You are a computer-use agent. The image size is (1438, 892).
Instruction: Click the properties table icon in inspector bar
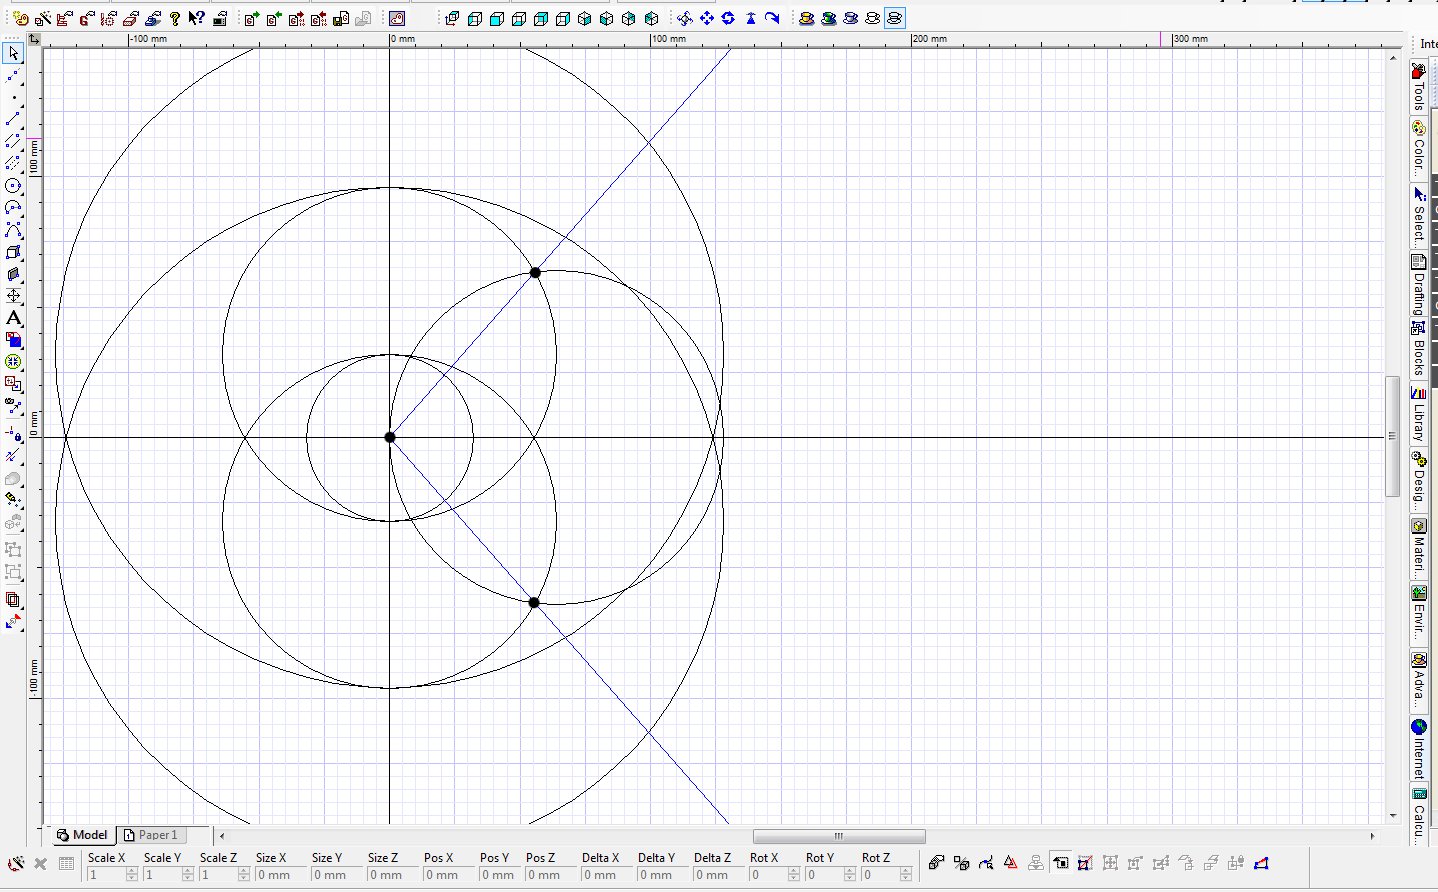[66, 863]
